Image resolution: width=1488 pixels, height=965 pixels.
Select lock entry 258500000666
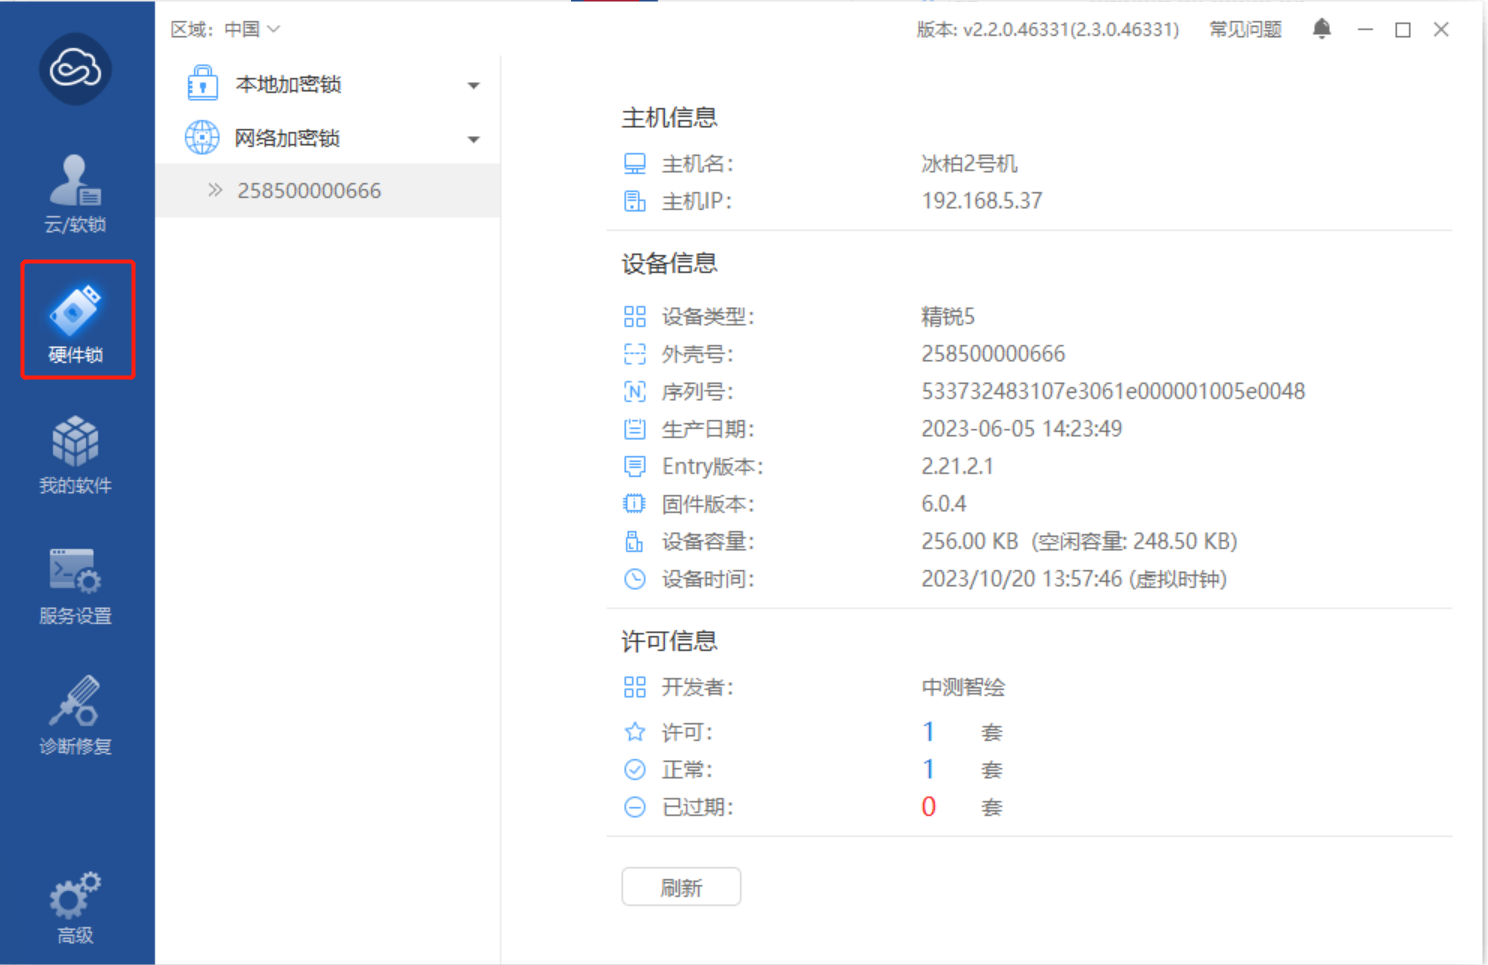pos(308,190)
